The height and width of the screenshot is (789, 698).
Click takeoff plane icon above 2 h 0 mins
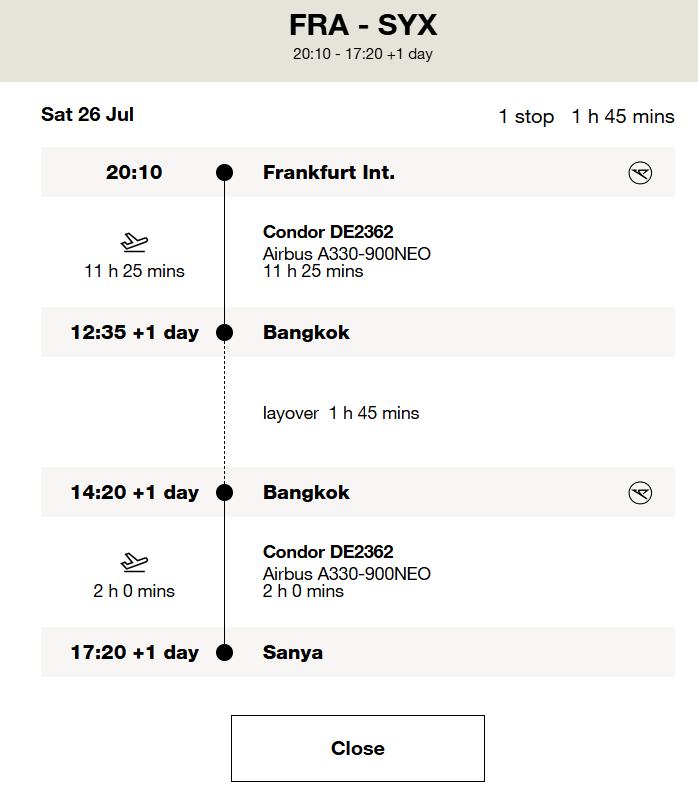pos(134,562)
